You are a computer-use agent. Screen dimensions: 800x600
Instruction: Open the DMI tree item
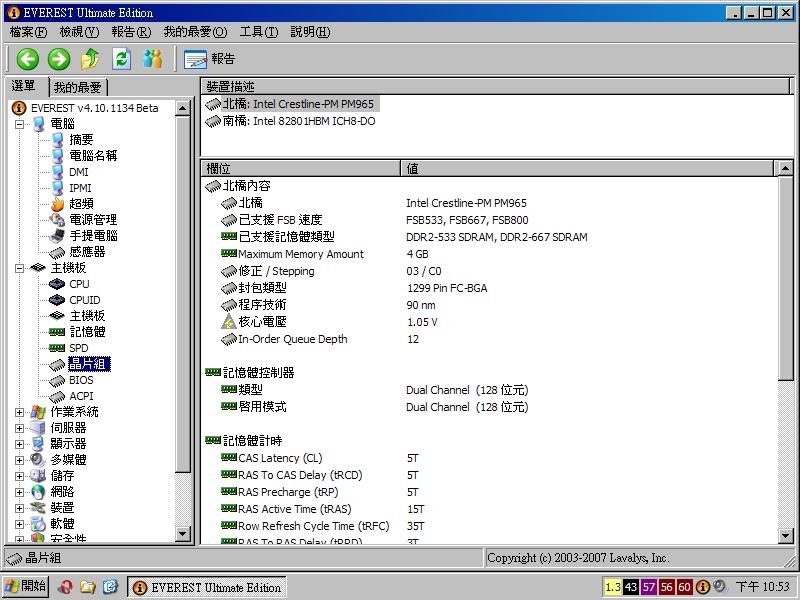[x=79, y=172]
